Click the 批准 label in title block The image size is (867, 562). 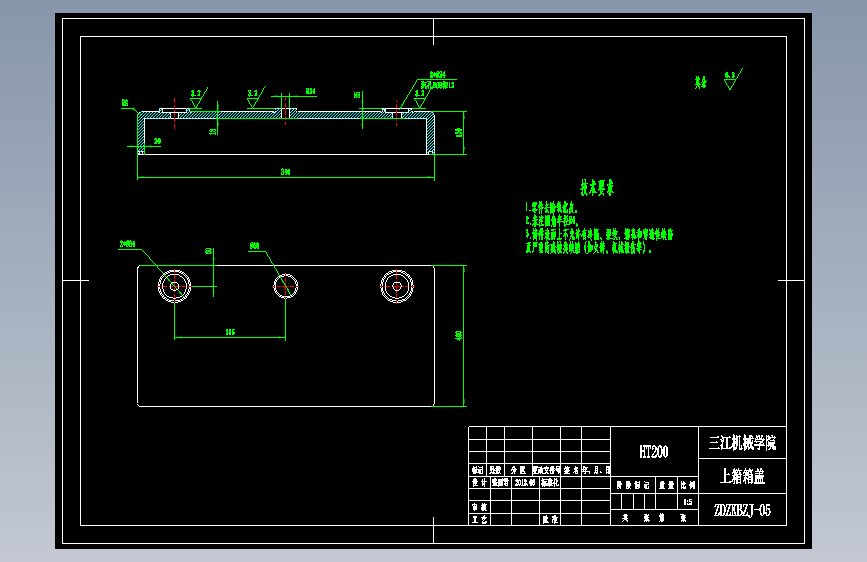(550, 519)
